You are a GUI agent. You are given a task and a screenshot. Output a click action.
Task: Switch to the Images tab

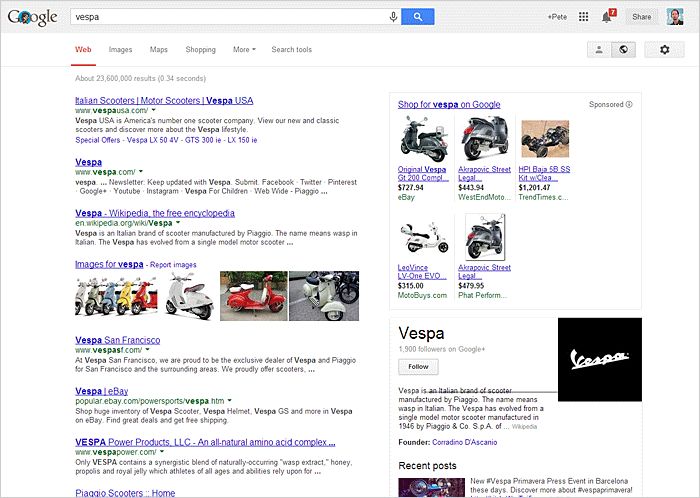pyautogui.click(x=120, y=49)
